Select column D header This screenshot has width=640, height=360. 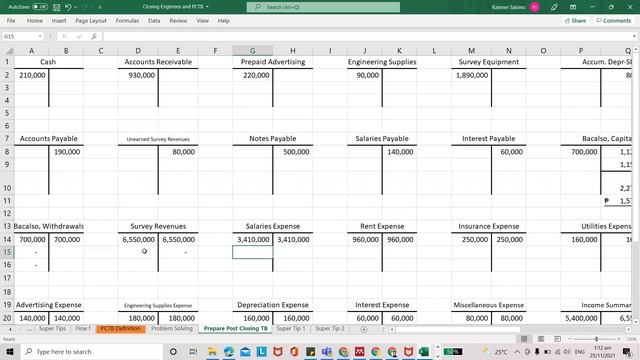[x=138, y=51]
